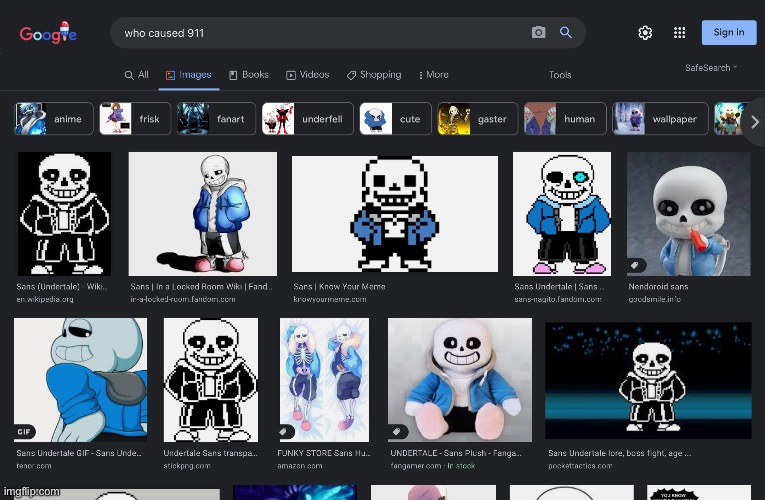Switch to the Videos tab

(307, 75)
